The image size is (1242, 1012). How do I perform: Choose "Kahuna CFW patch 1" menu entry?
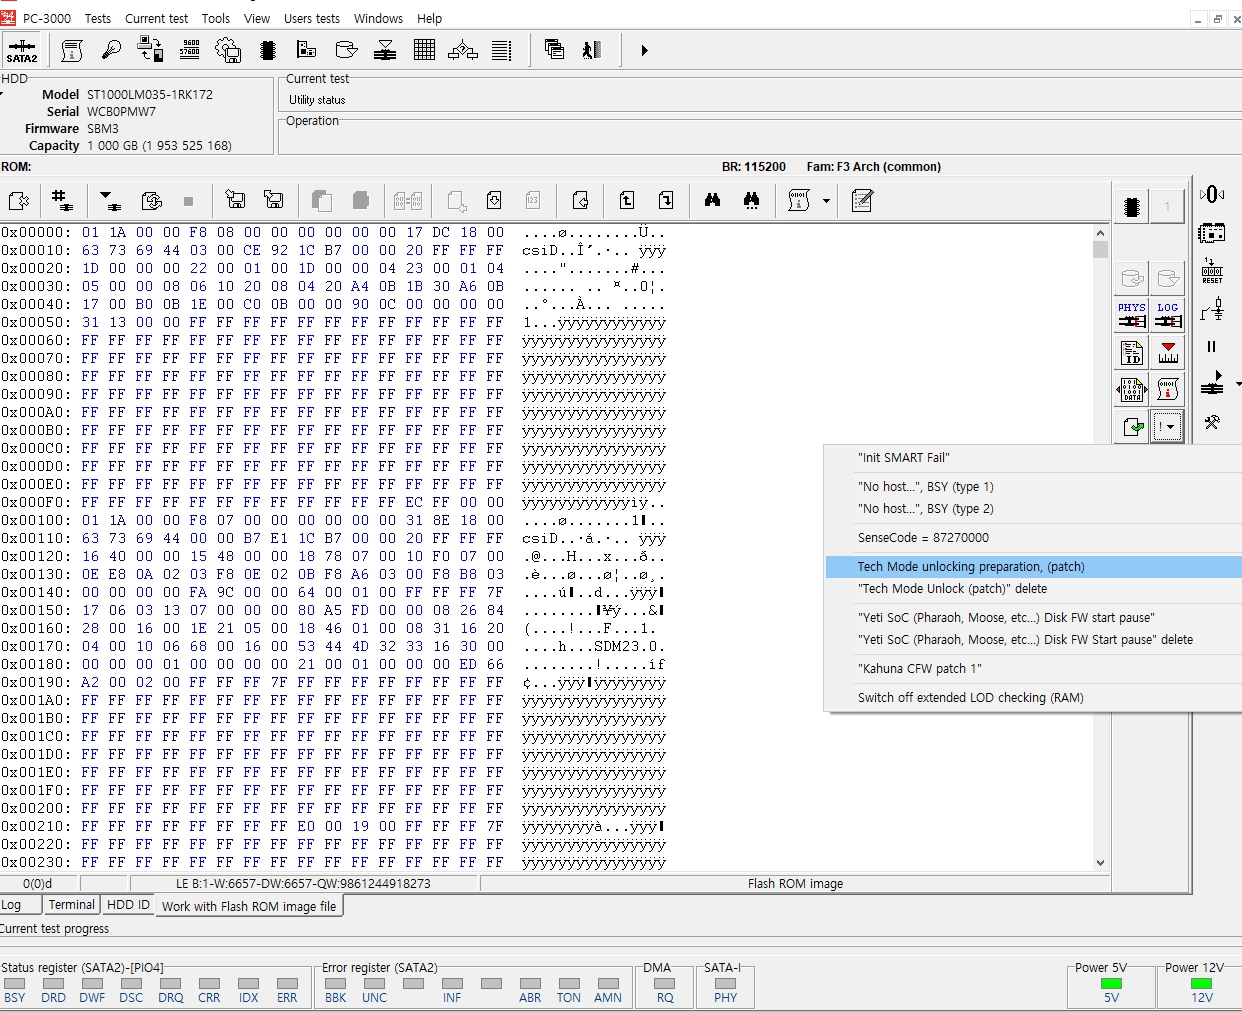pos(919,669)
